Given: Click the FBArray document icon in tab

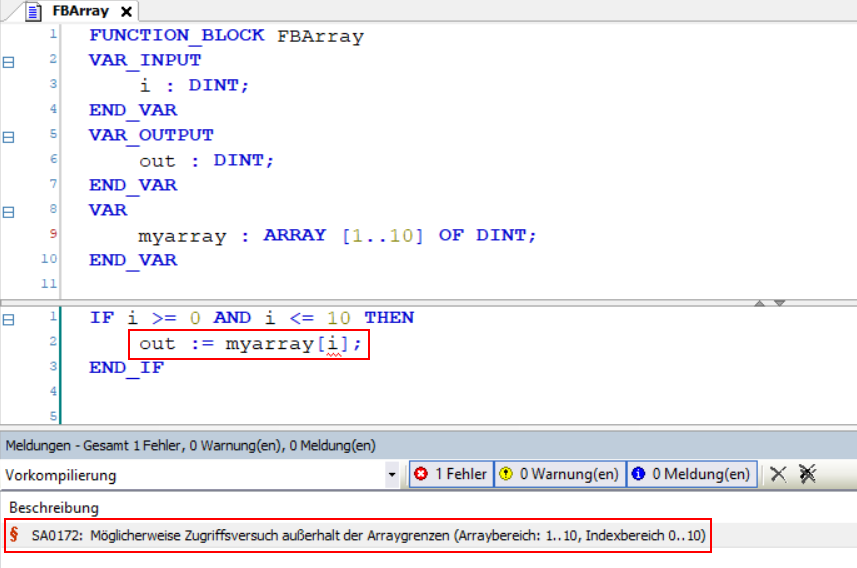Looking at the screenshot, I should 34,11.
